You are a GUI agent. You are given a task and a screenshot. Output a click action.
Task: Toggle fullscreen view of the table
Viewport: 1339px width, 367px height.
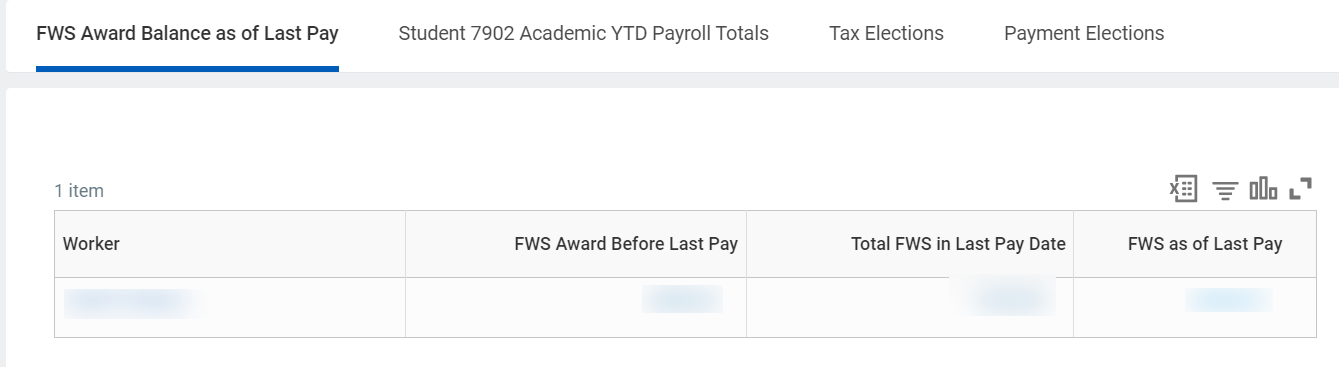[x=1300, y=188]
